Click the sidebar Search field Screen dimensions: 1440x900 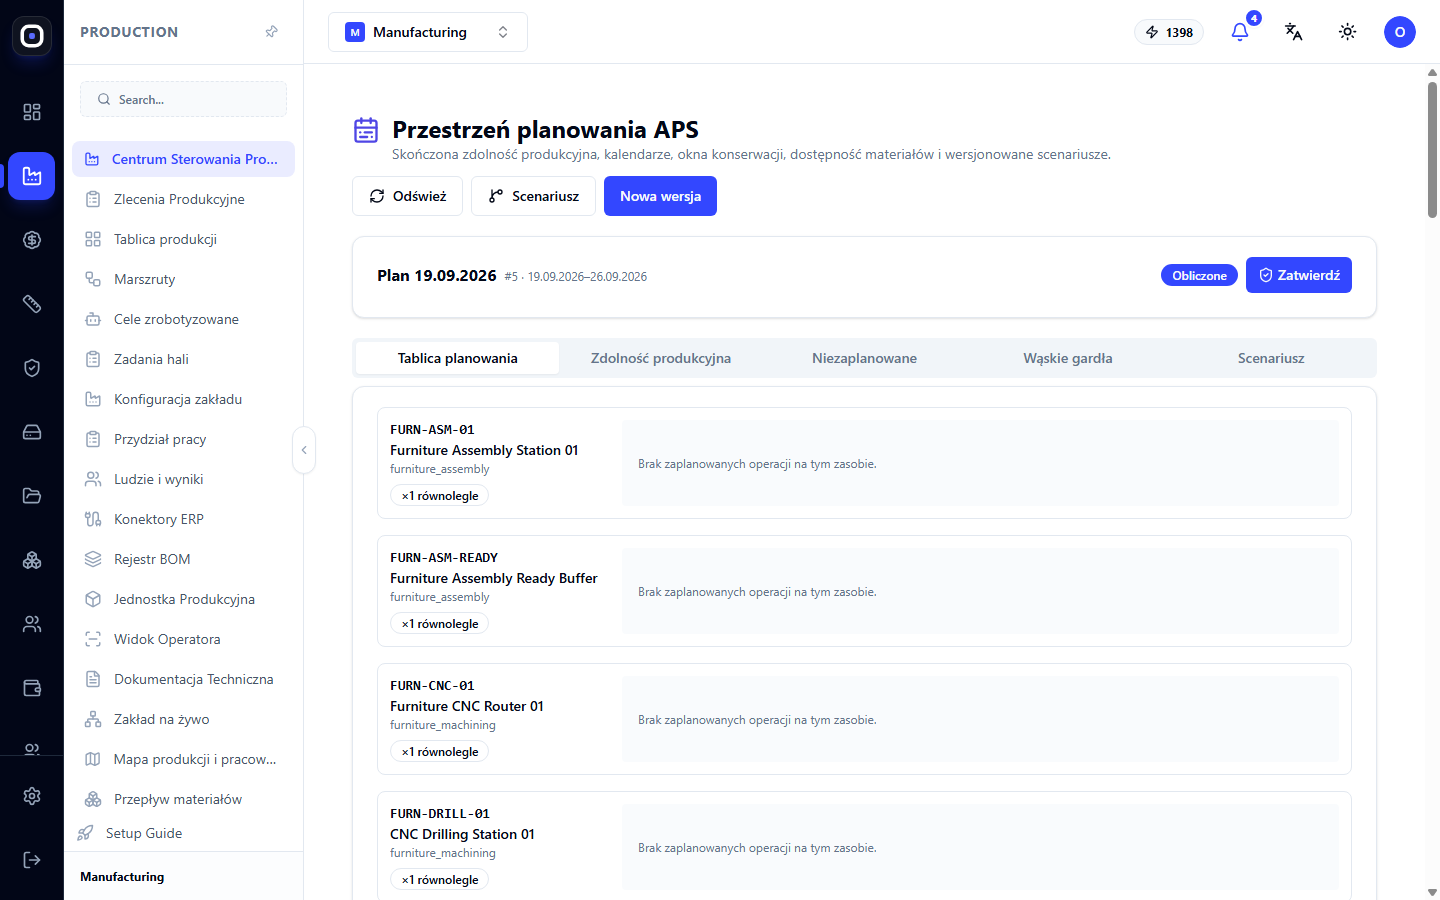(x=183, y=99)
